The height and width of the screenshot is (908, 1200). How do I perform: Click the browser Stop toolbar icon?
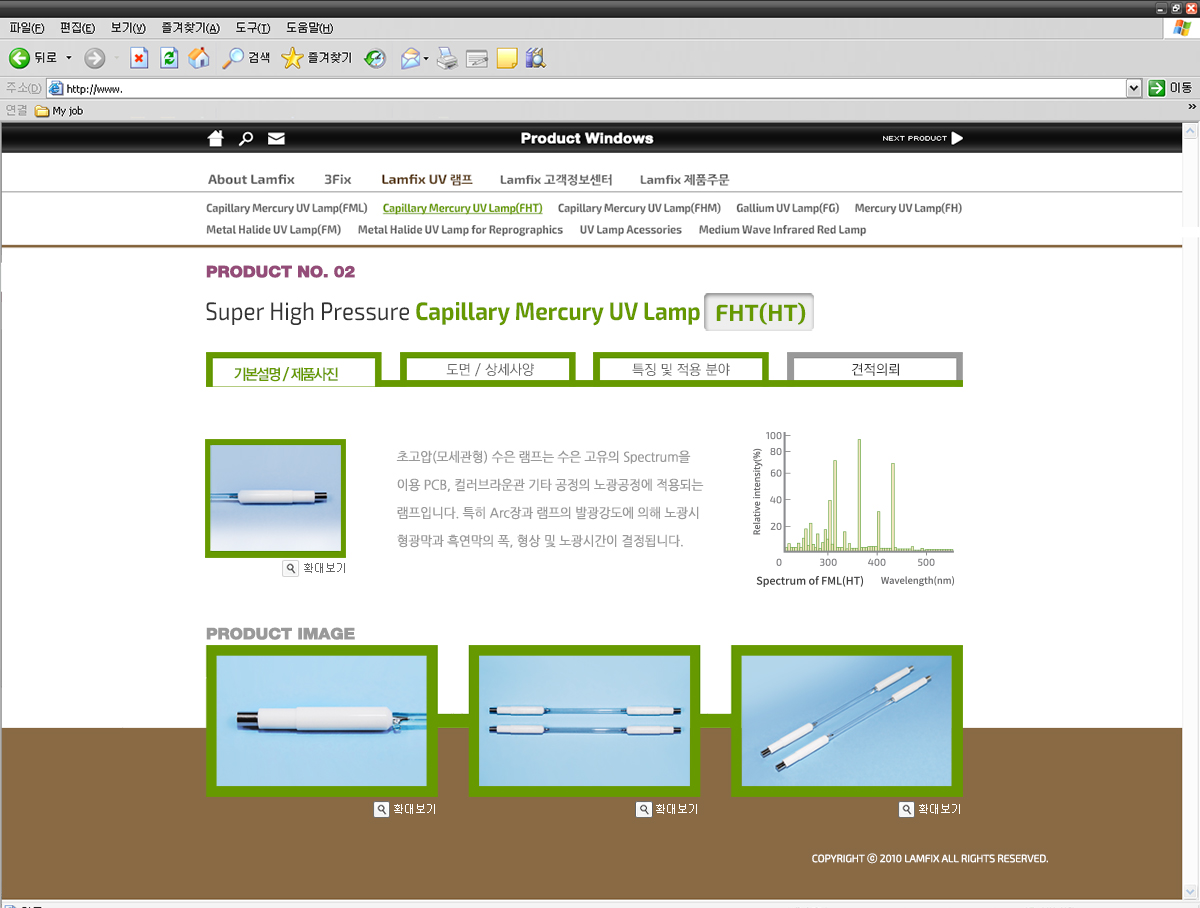click(139, 58)
